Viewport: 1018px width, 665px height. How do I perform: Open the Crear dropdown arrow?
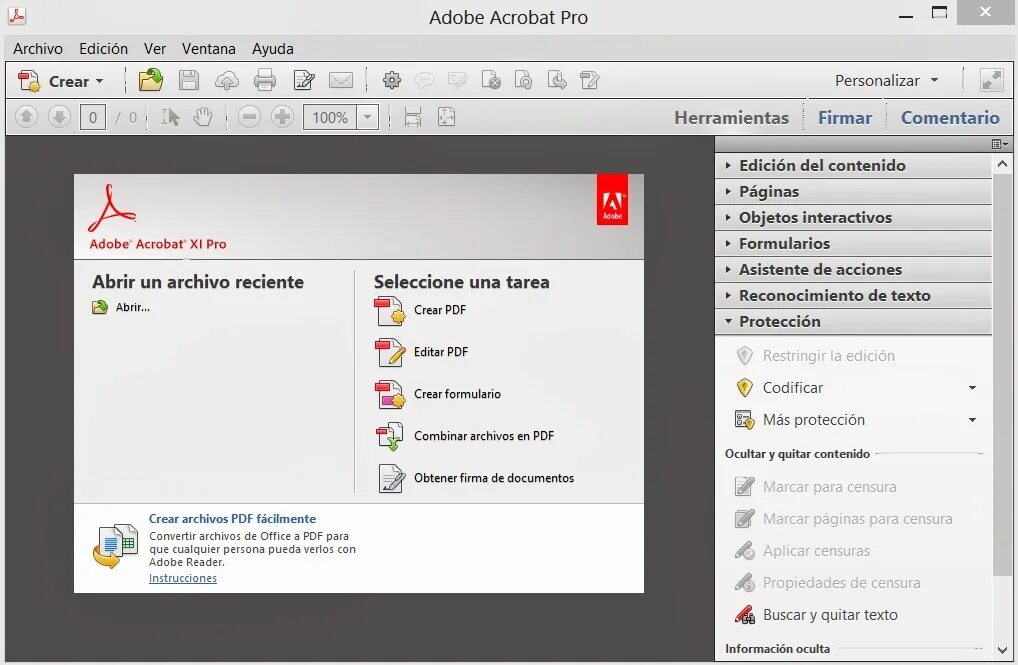click(99, 81)
